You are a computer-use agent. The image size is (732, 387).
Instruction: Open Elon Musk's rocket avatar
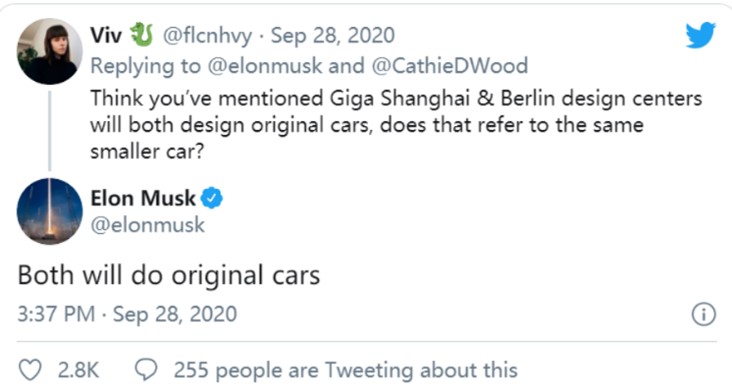point(49,211)
